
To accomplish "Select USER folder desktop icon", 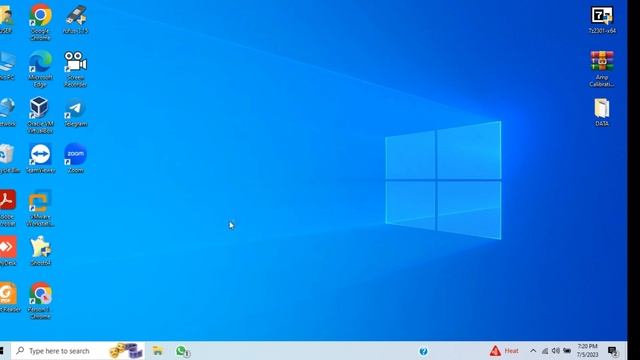I will (x=6, y=19).
